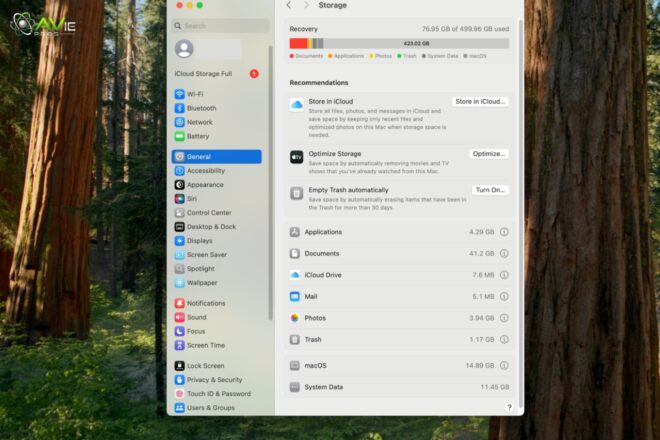Click the Photos row label

(315, 318)
